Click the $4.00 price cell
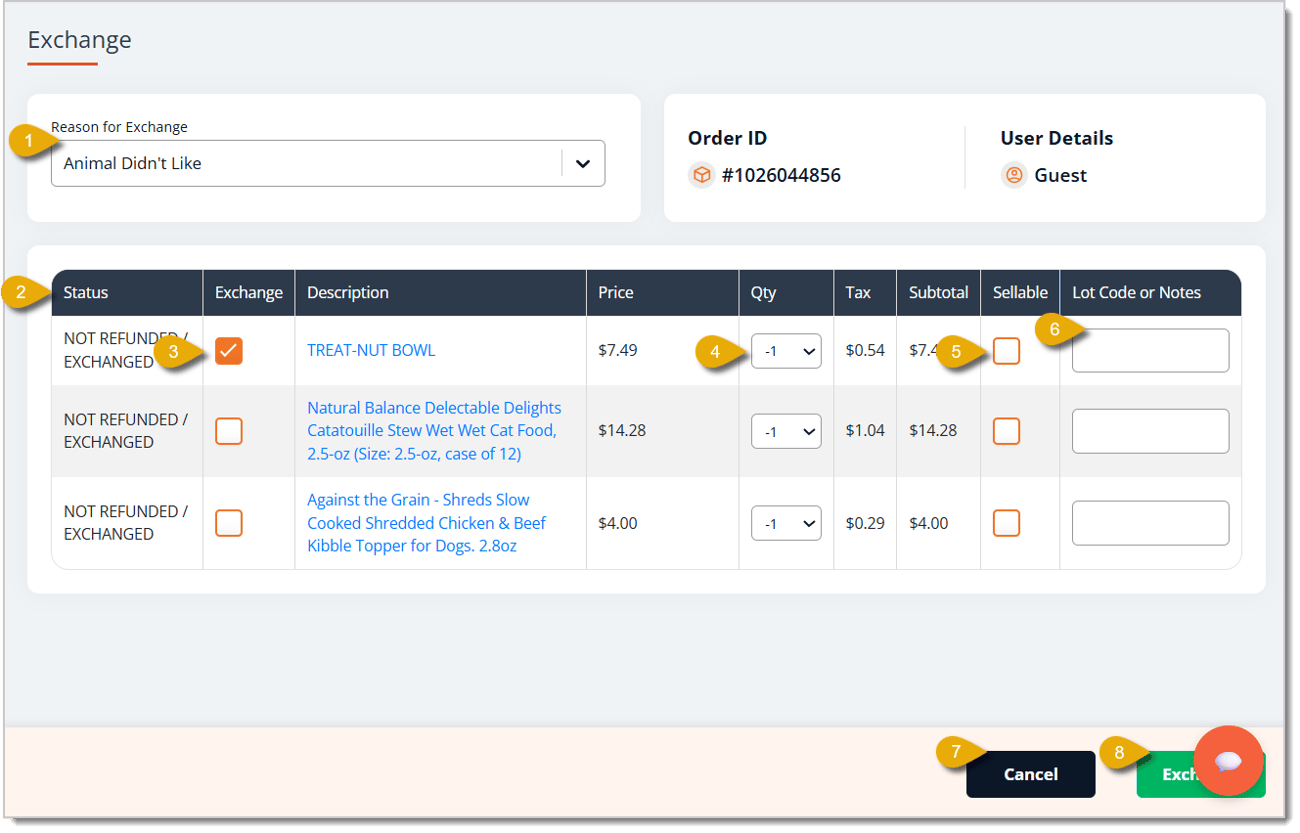The height and width of the screenshot is (833, 1300). click(618, 523)
